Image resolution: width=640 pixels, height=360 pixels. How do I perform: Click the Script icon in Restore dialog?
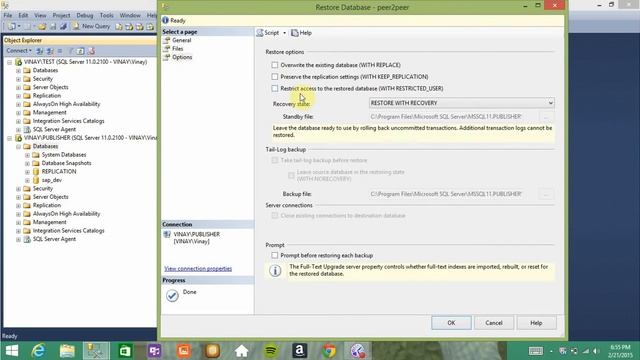pyautogui.click(x=260, y=33)
